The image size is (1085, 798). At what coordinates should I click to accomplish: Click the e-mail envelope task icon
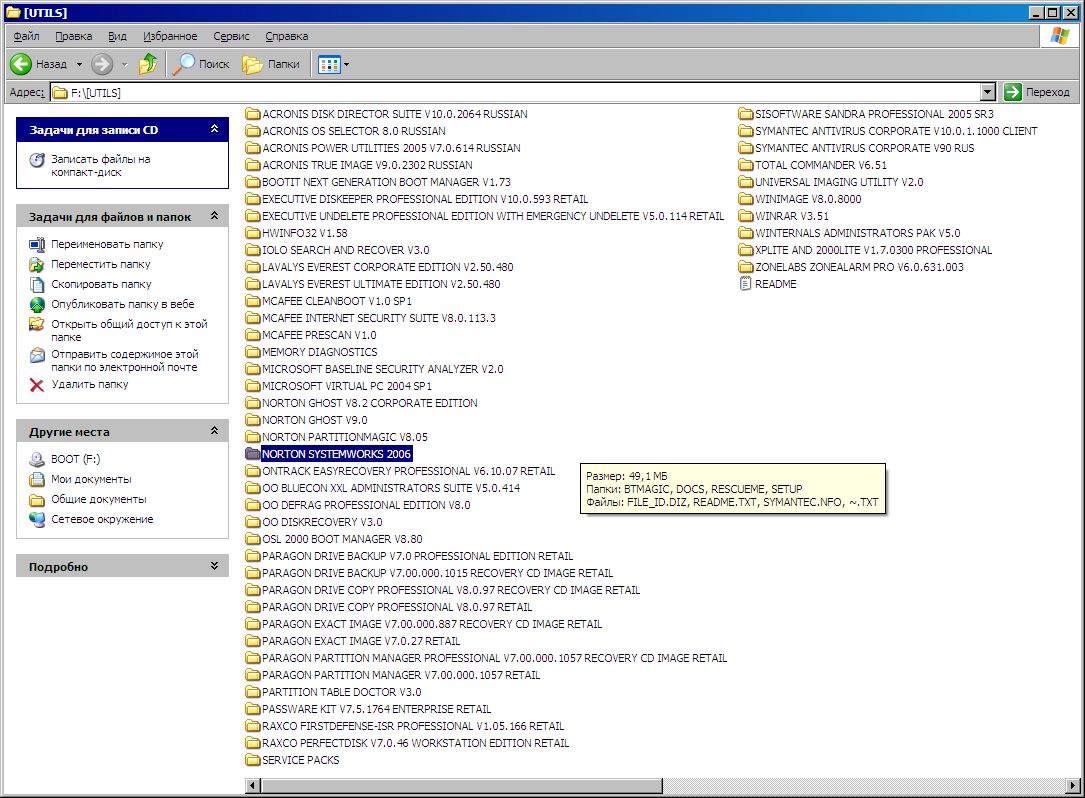click(x=37, y=355)
